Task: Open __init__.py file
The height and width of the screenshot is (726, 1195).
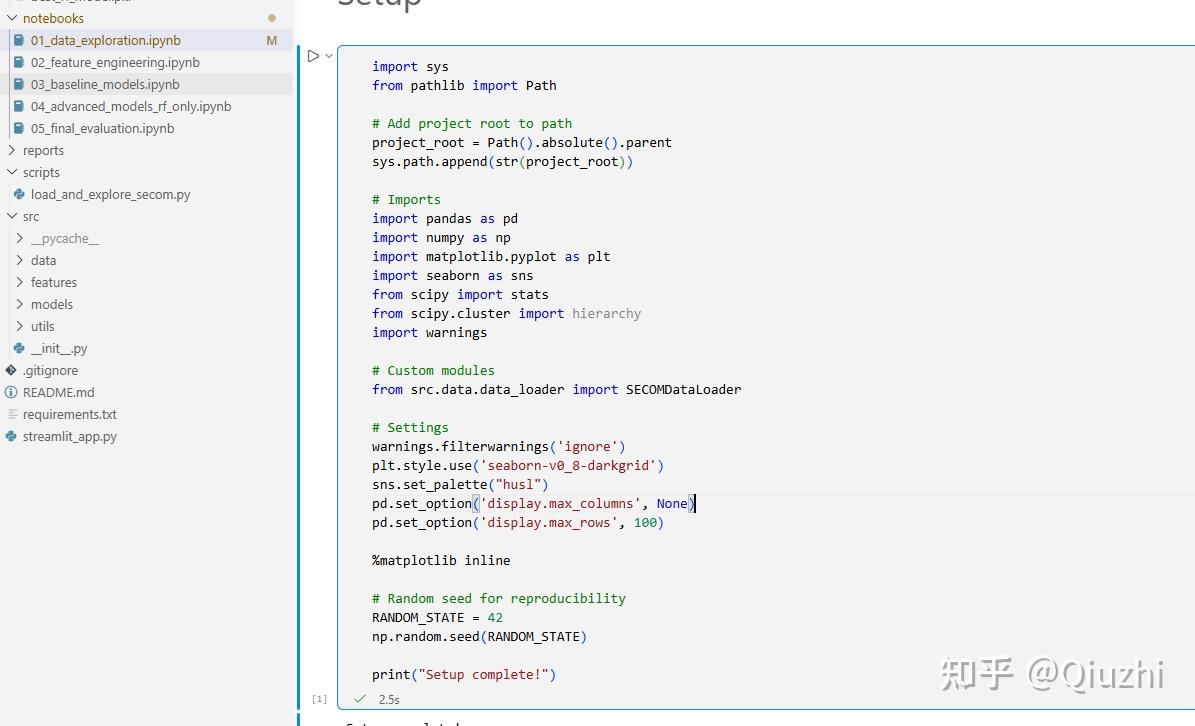Action: [x=59, y=348]
